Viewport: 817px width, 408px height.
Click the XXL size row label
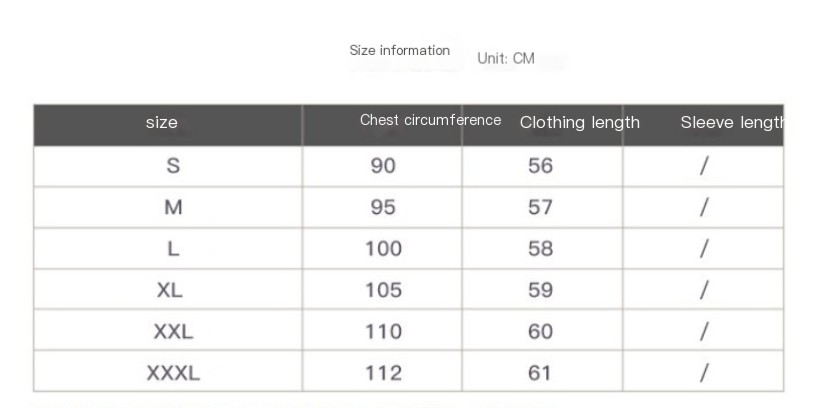coord(174,331)
